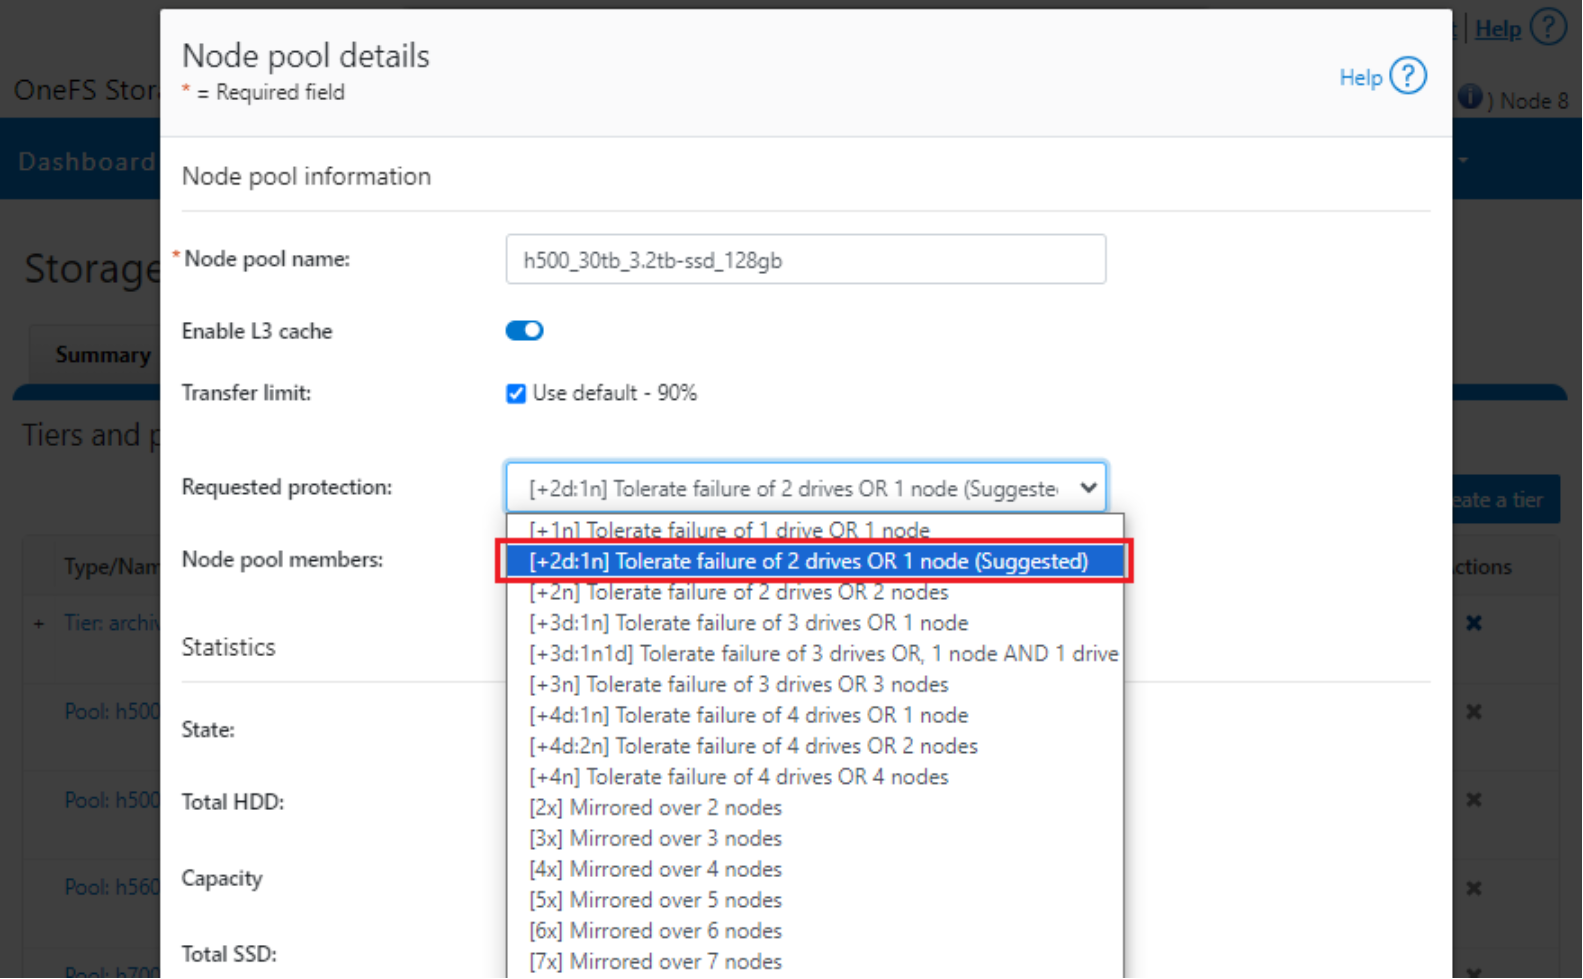This screenshot has width=1583, height=979.
Task: Edit the Node pool name field
Action: [806, 260]
